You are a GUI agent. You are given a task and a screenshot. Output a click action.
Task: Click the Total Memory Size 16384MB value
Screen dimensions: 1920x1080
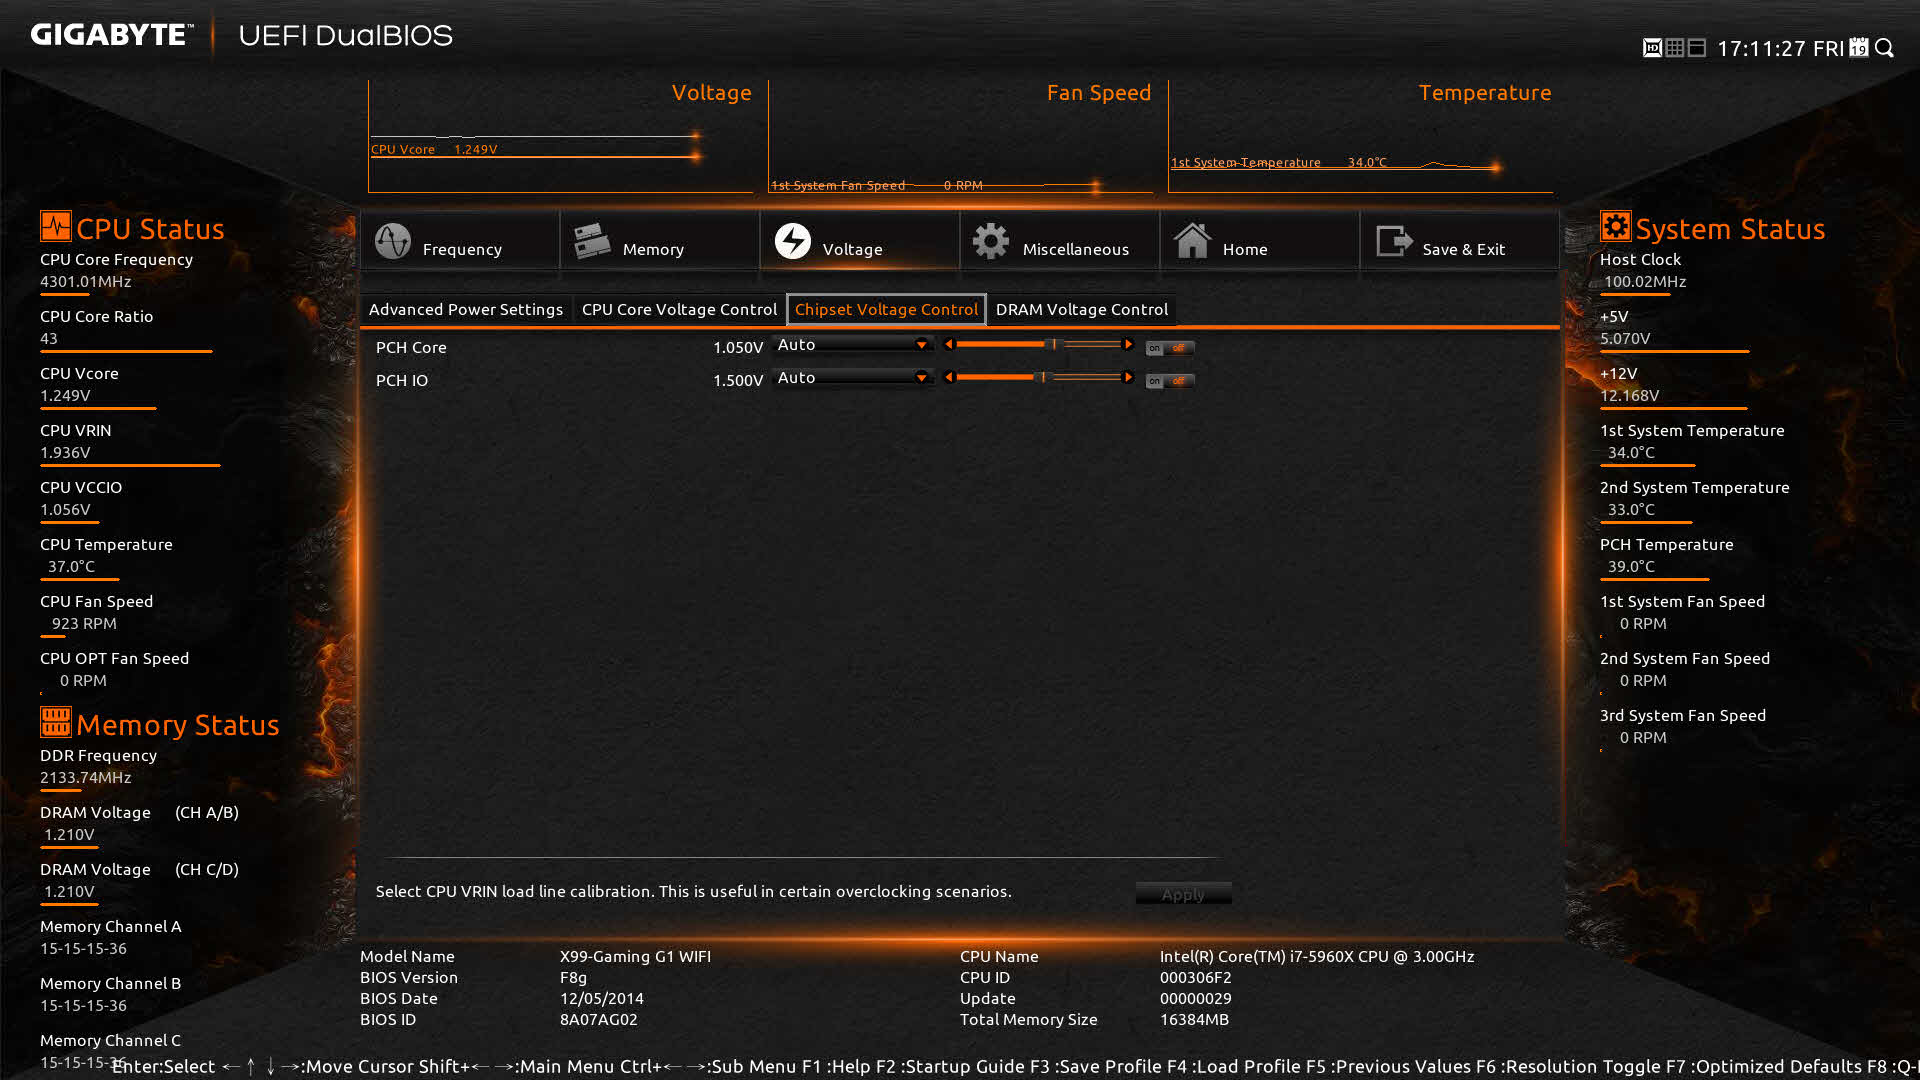[1194, 1020]
